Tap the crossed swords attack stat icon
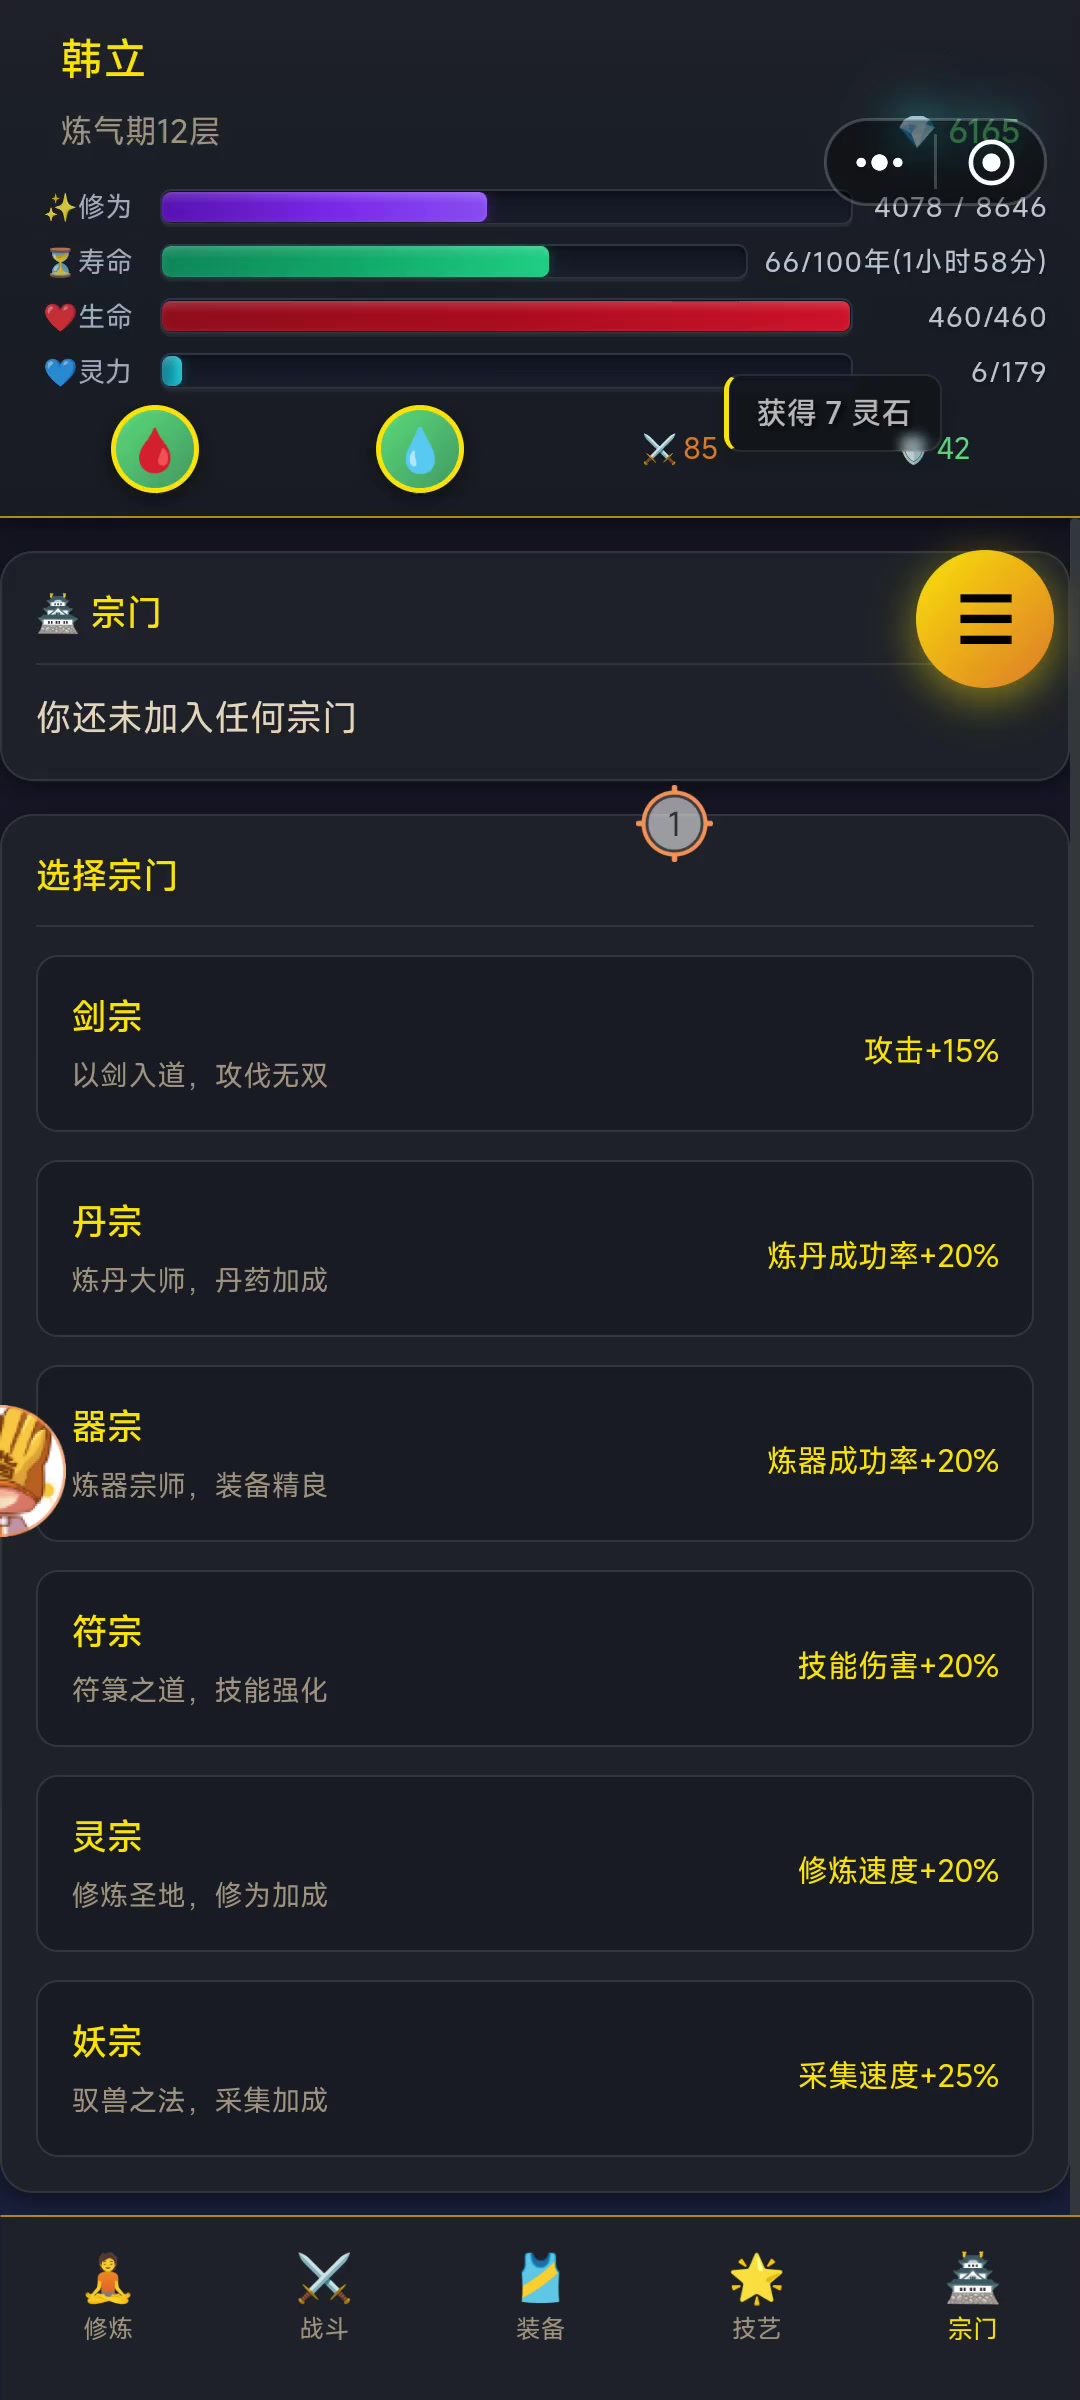The width and height of the screenshot is (1080, 2400). pyautogui.click(x=660, y=449)
